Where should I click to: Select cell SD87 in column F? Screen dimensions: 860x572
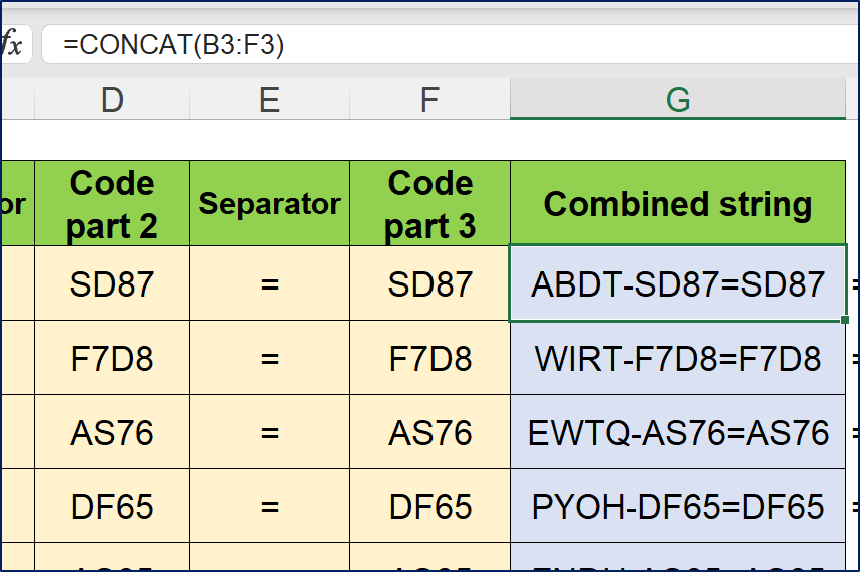click(430, 284)
